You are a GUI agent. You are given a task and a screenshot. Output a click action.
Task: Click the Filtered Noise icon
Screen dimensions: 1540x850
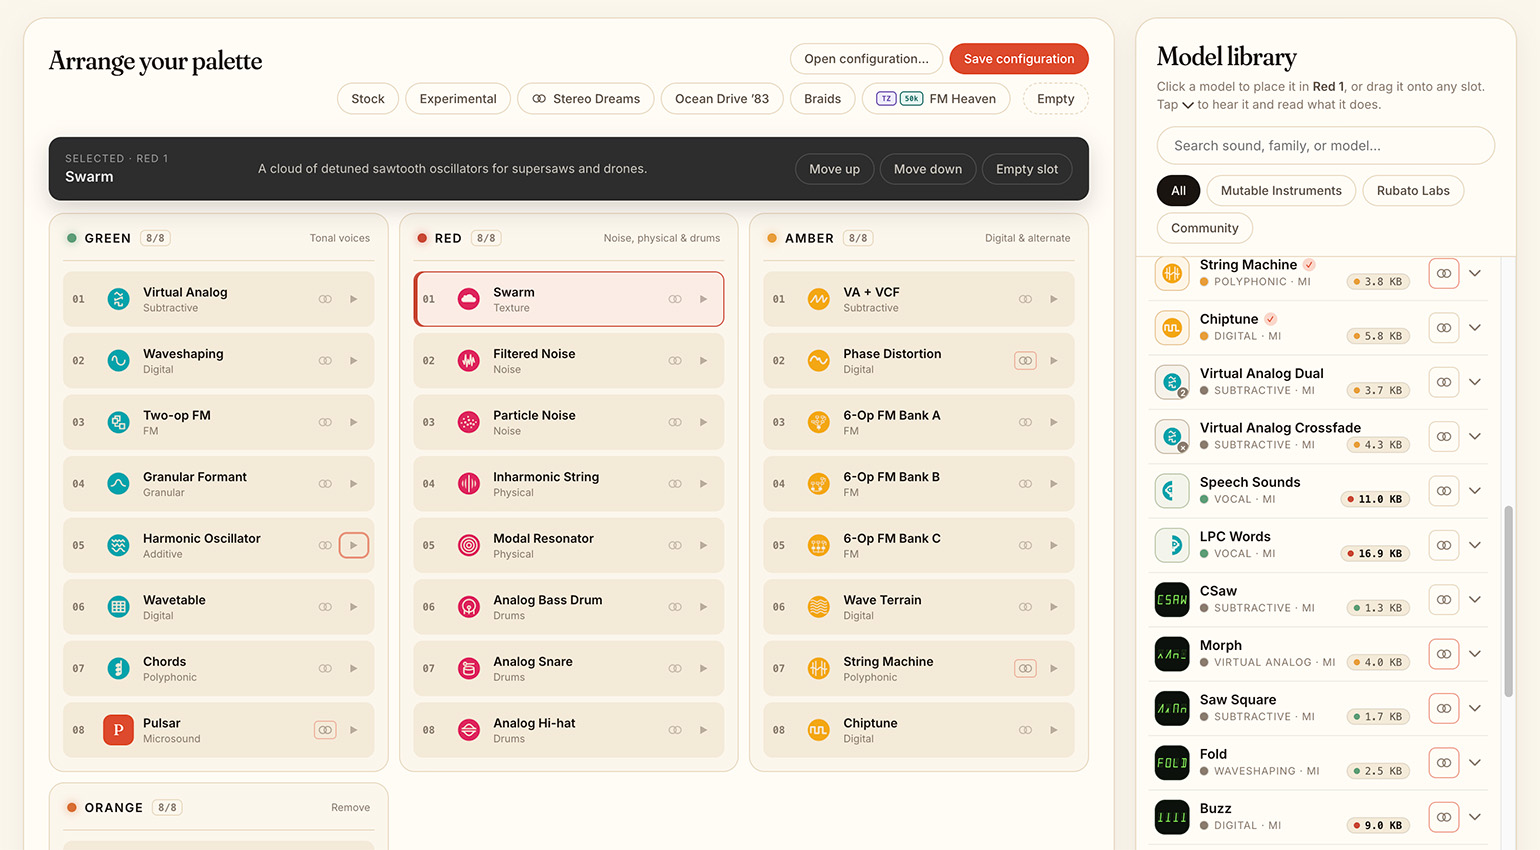(x=468, y=361)
